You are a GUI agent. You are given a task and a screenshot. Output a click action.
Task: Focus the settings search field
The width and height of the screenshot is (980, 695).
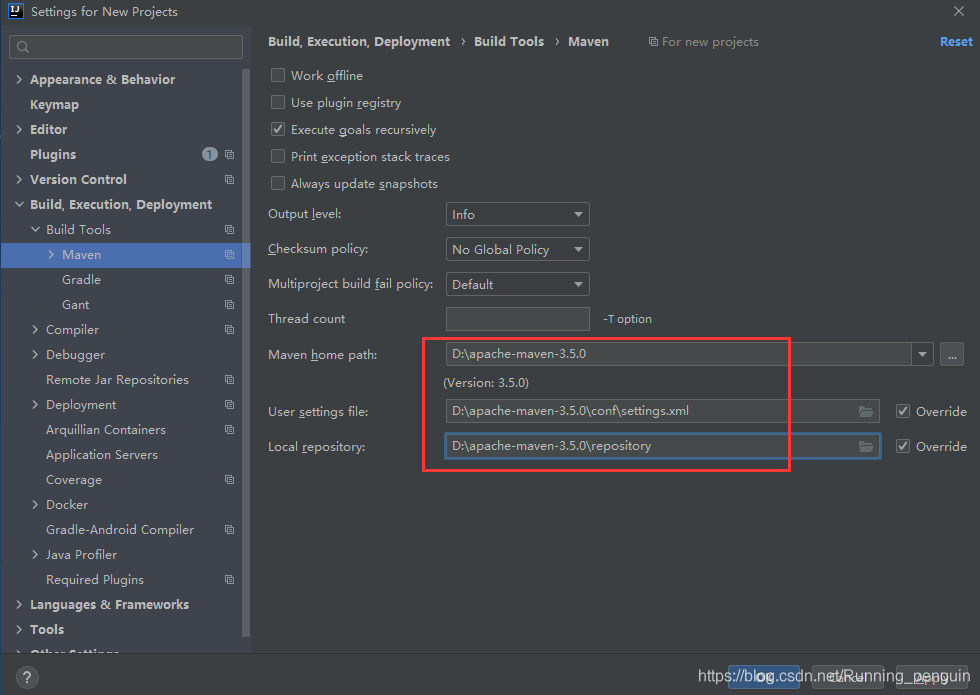point(126,47)
